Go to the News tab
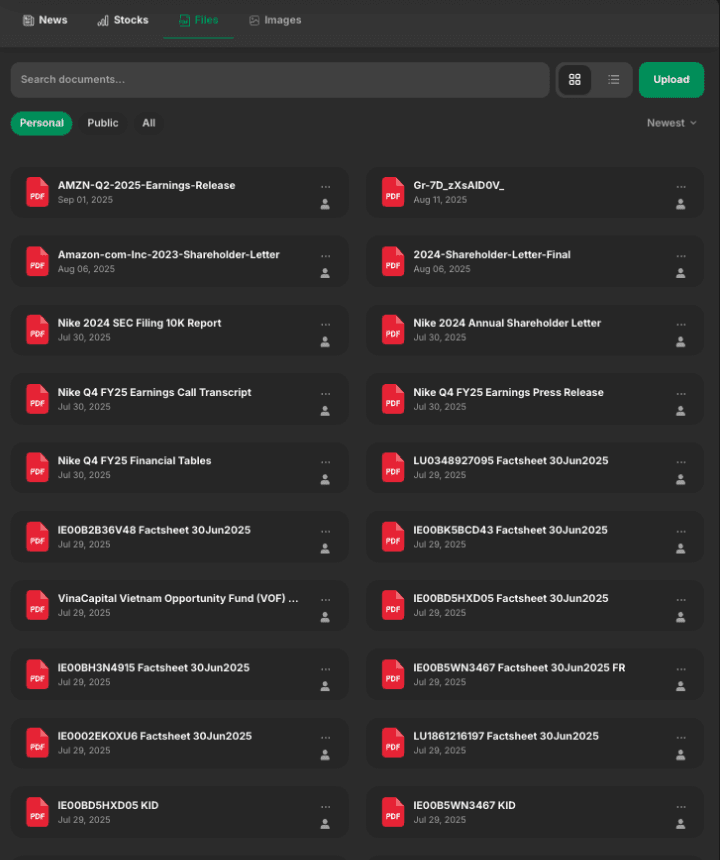Screen dimensions: 720x860 (x=45, y=20)
